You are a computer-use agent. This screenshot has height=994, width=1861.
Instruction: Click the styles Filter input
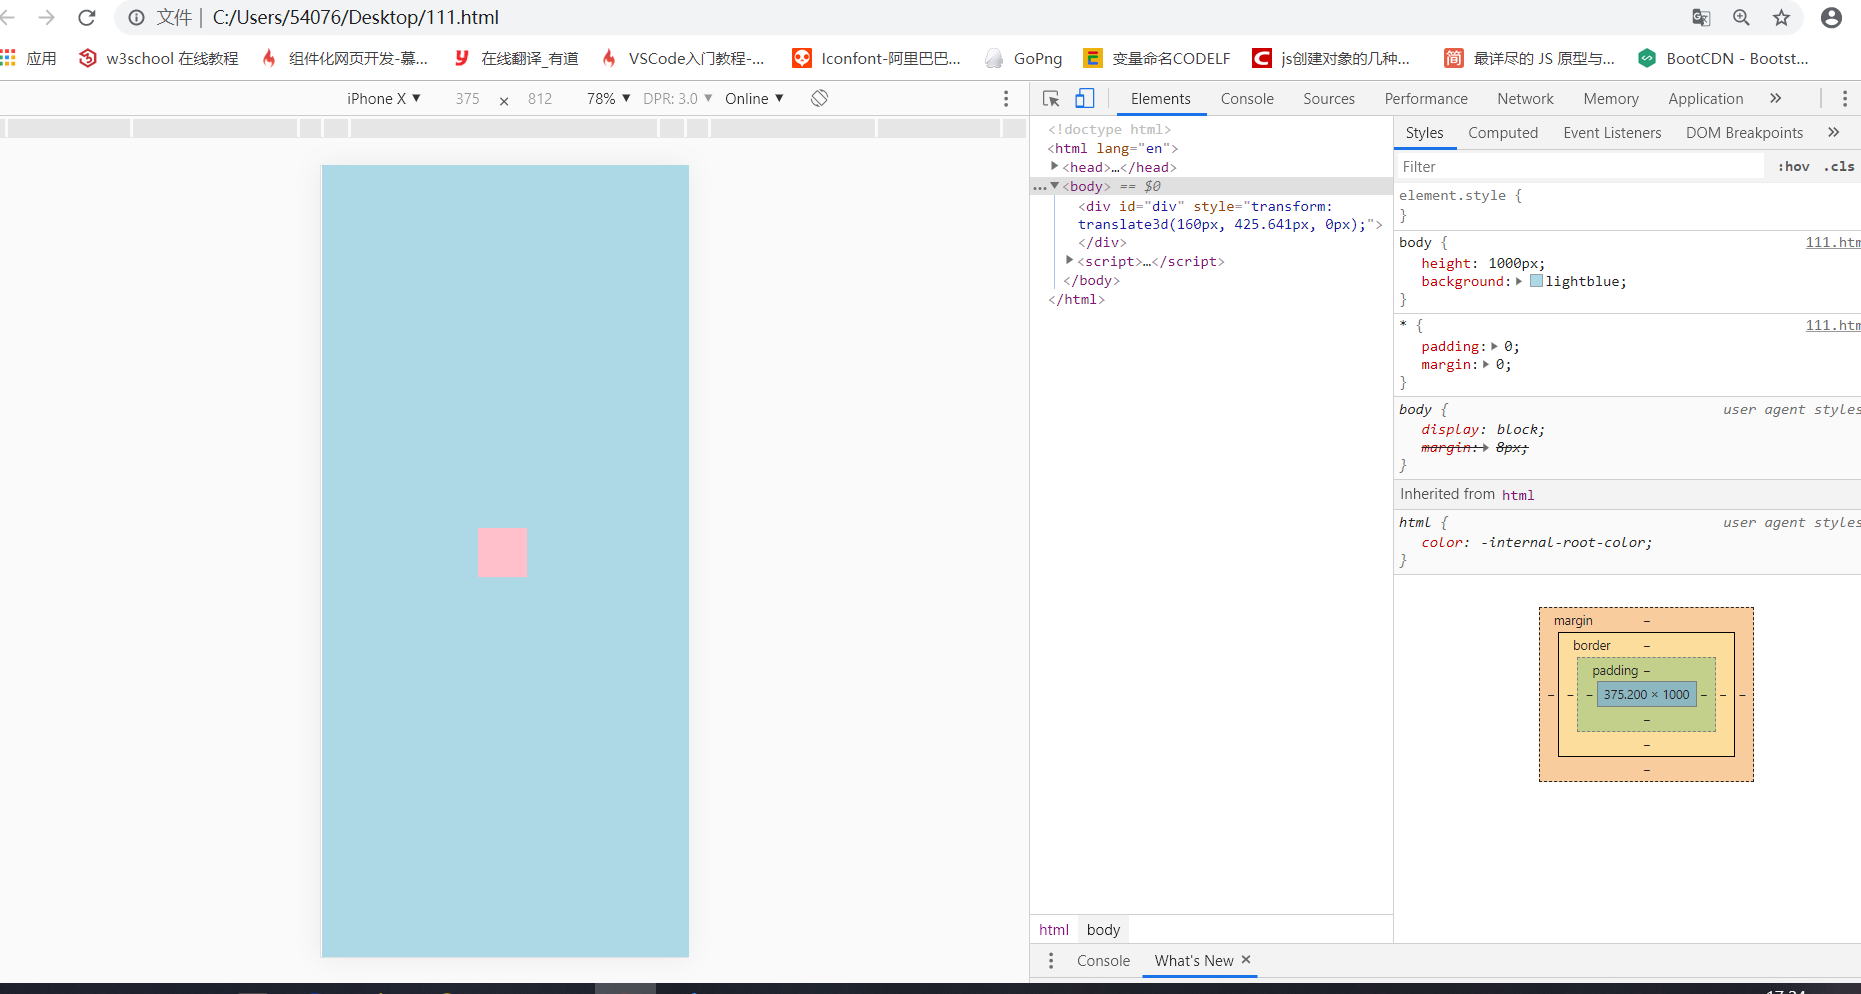point(1580,167)
